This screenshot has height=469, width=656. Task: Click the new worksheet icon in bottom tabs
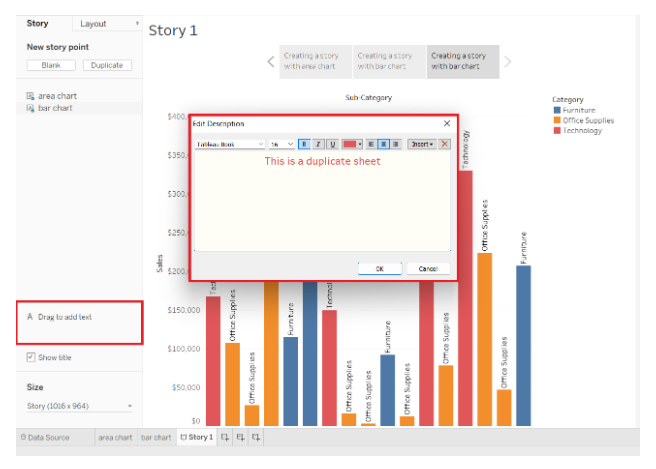[225, 437]
